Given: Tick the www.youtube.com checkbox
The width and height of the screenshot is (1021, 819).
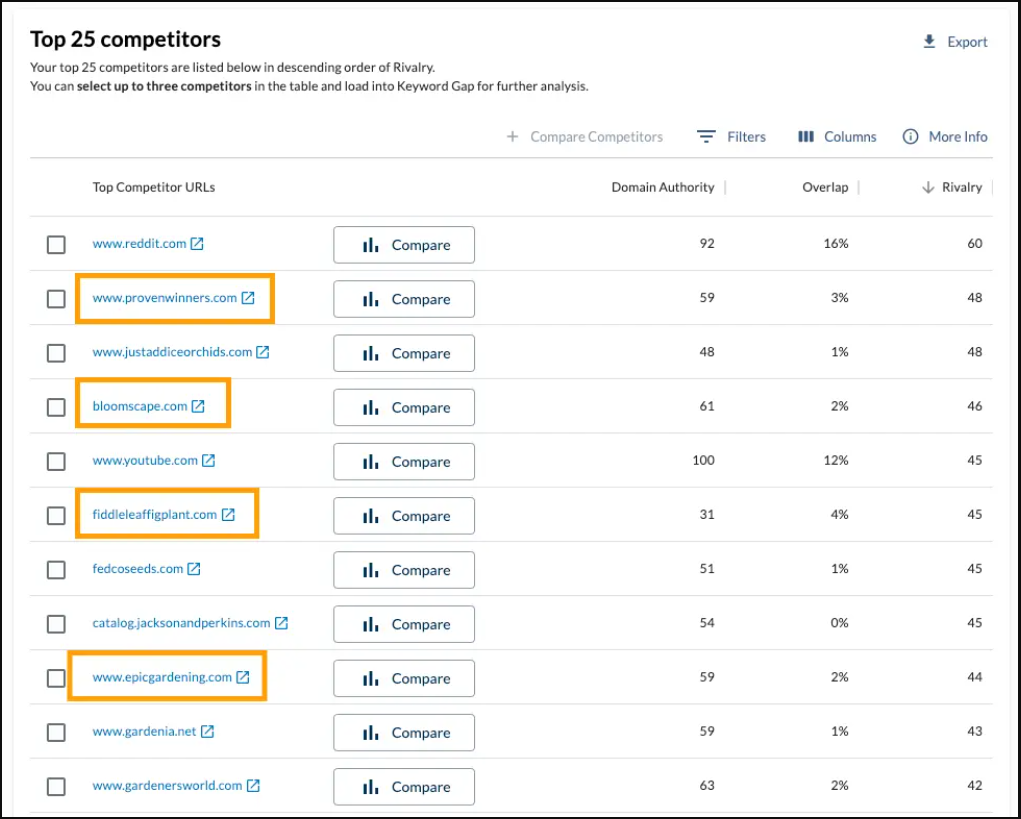Looking at the screenshot, I should [x=56, y=462].
